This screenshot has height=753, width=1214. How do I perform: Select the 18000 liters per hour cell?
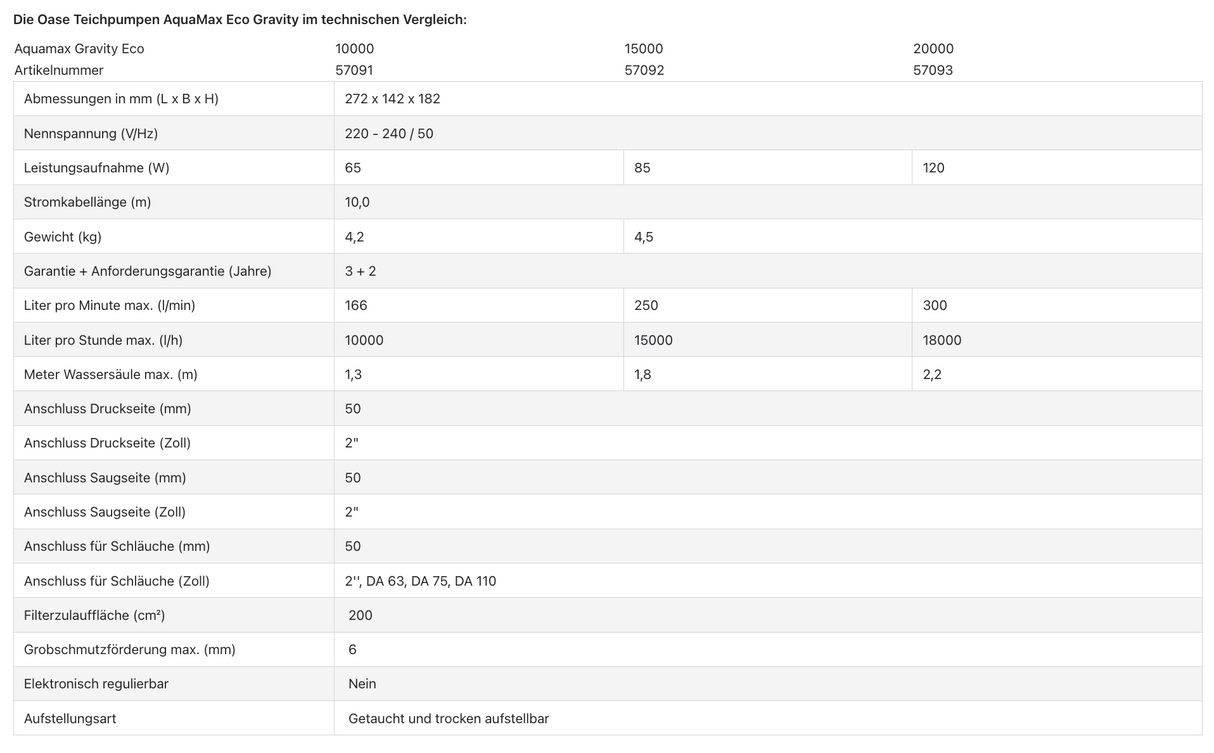click(x=942, y=340)
